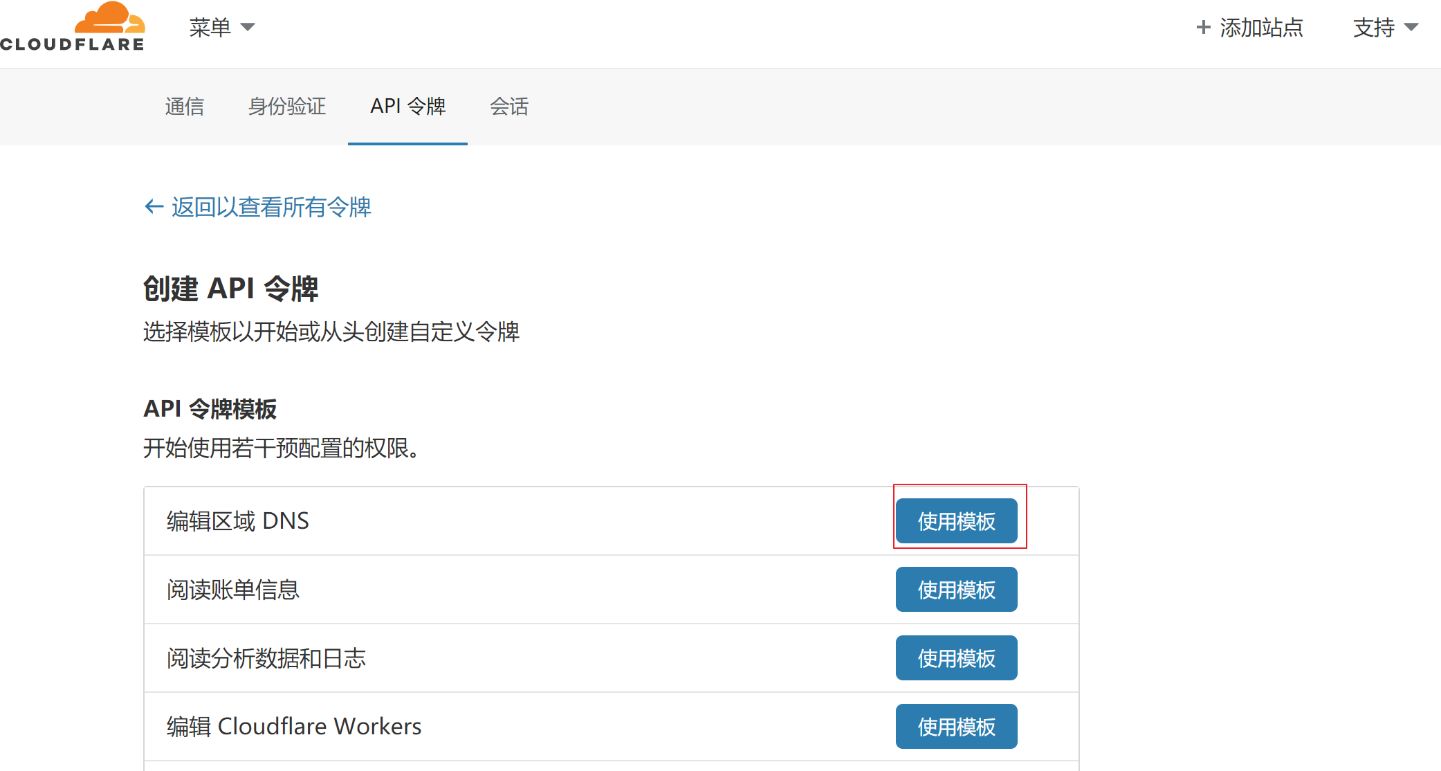Use template for 编辑区域 DNS

coord(957,521)
